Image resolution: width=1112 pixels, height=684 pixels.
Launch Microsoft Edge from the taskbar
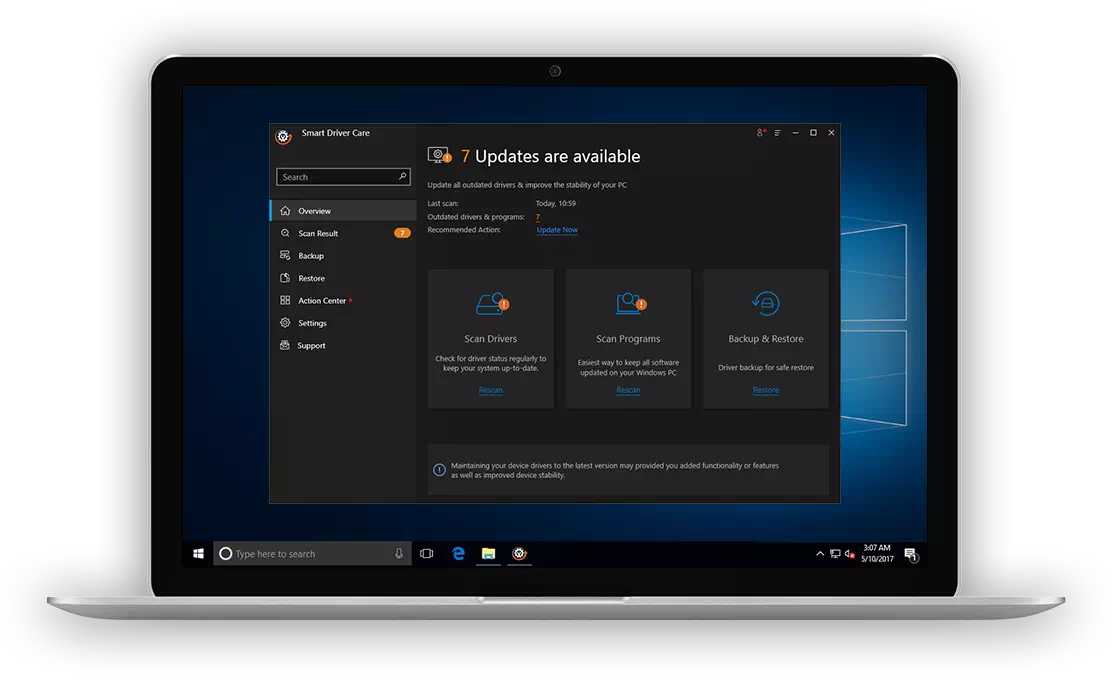458,553
